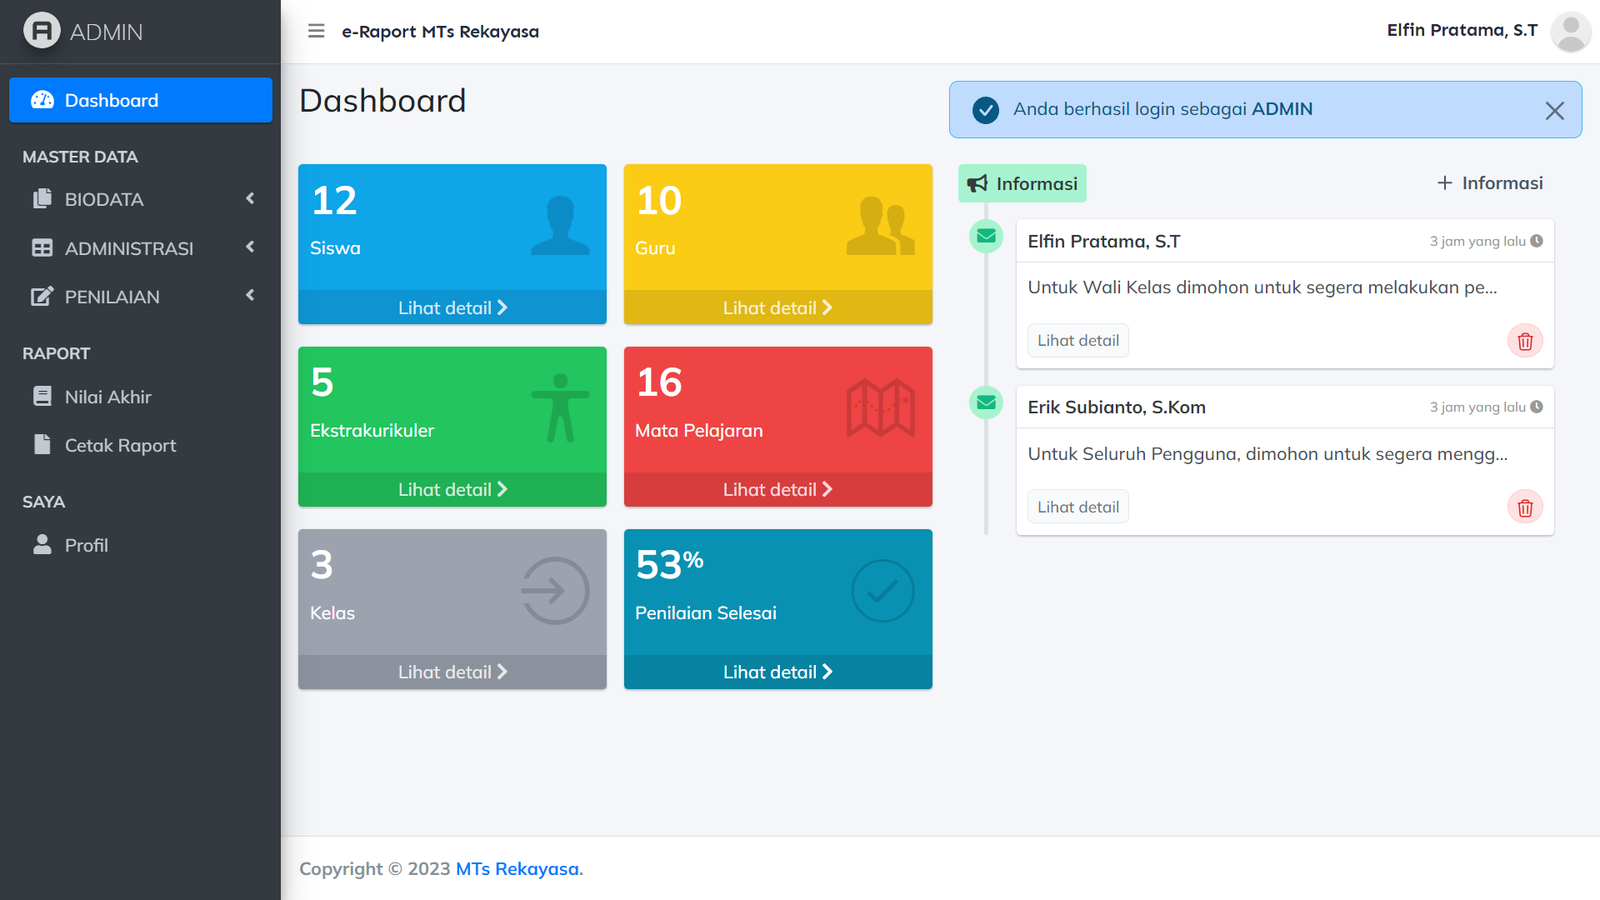1600x900 pixels.
Task: Click the envelope icon beside Erik Subianto's message
Action: [986, 403]
